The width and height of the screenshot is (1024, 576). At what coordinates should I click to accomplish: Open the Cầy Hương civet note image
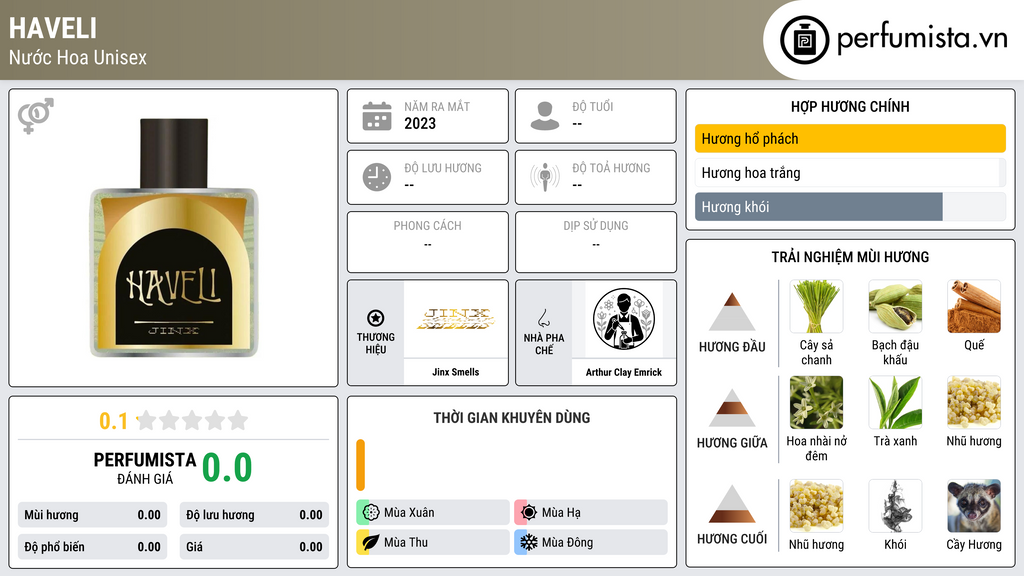[x=974, y=506]
